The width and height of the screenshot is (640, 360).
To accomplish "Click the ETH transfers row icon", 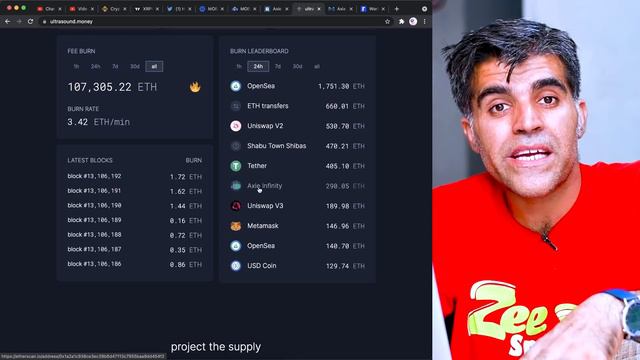I will click(x=236, y=106).
